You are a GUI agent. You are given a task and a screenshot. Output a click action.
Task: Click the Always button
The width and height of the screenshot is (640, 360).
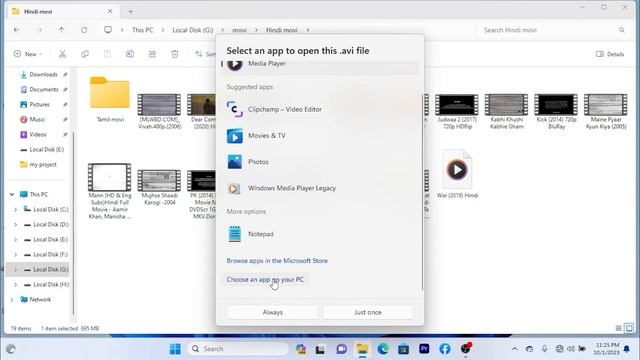pyautogui.click(x=273, y=312)
